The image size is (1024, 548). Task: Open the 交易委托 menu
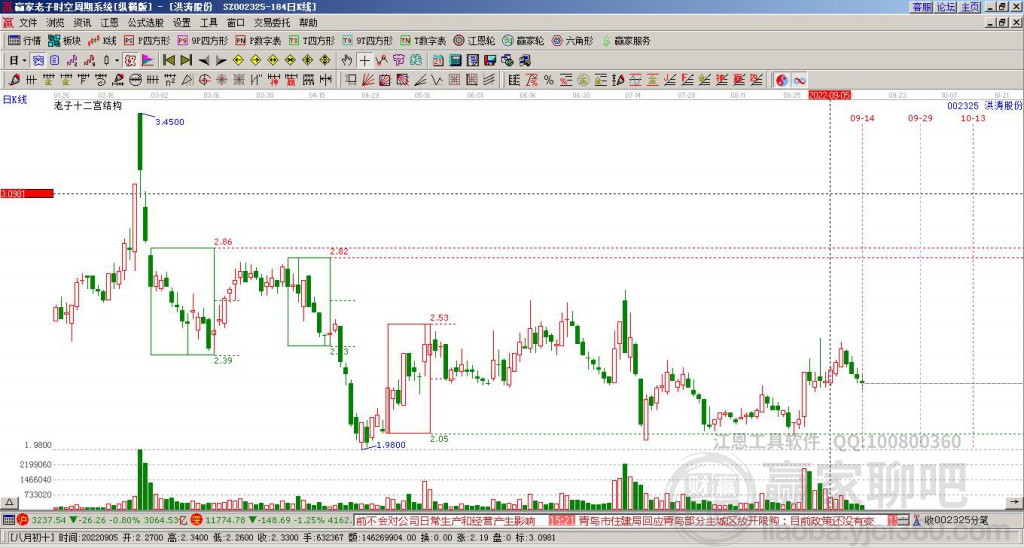272,23
